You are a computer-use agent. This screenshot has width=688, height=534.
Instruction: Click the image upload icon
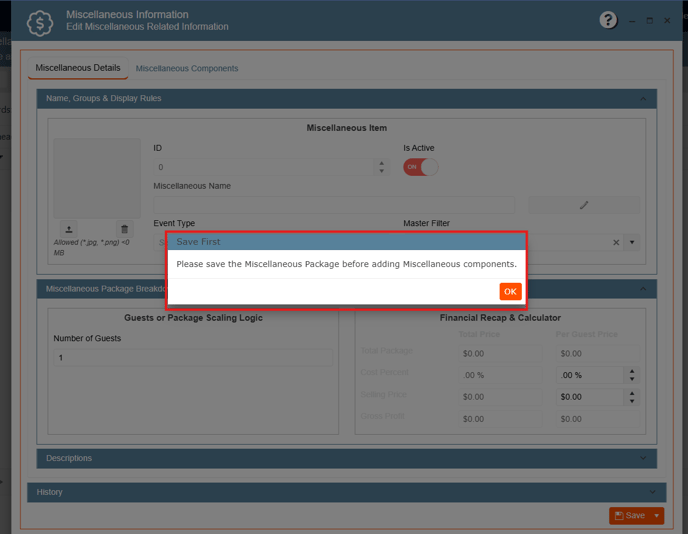tap(69, 229)
